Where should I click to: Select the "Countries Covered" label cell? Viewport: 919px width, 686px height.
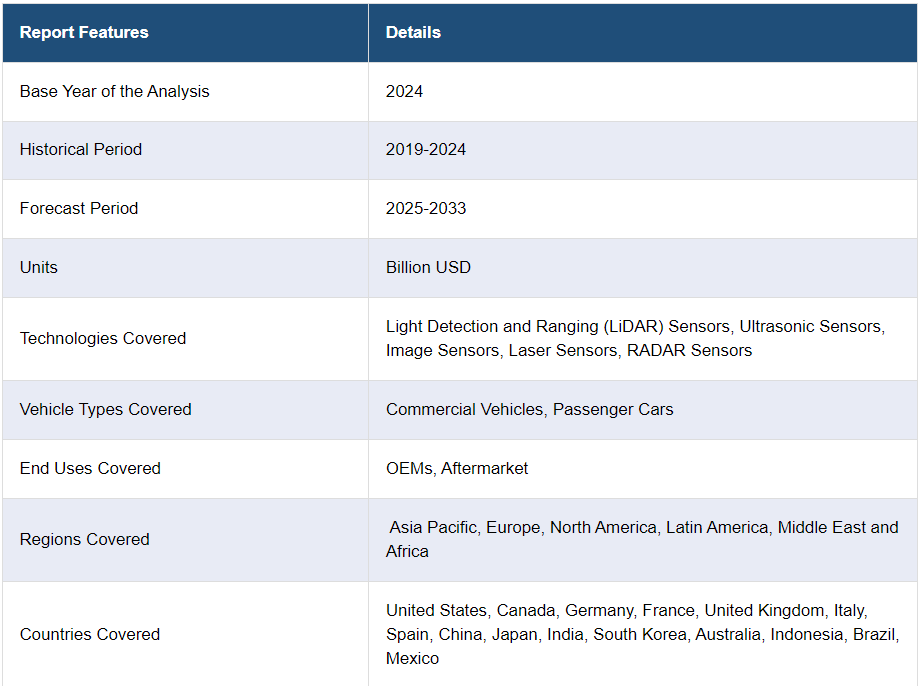coord(90,634)
